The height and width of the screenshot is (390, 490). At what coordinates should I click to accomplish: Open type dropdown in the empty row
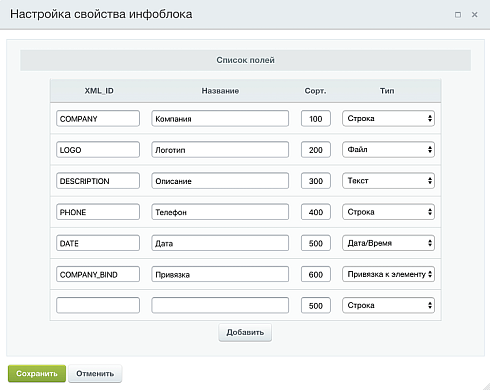coord(388,305)
